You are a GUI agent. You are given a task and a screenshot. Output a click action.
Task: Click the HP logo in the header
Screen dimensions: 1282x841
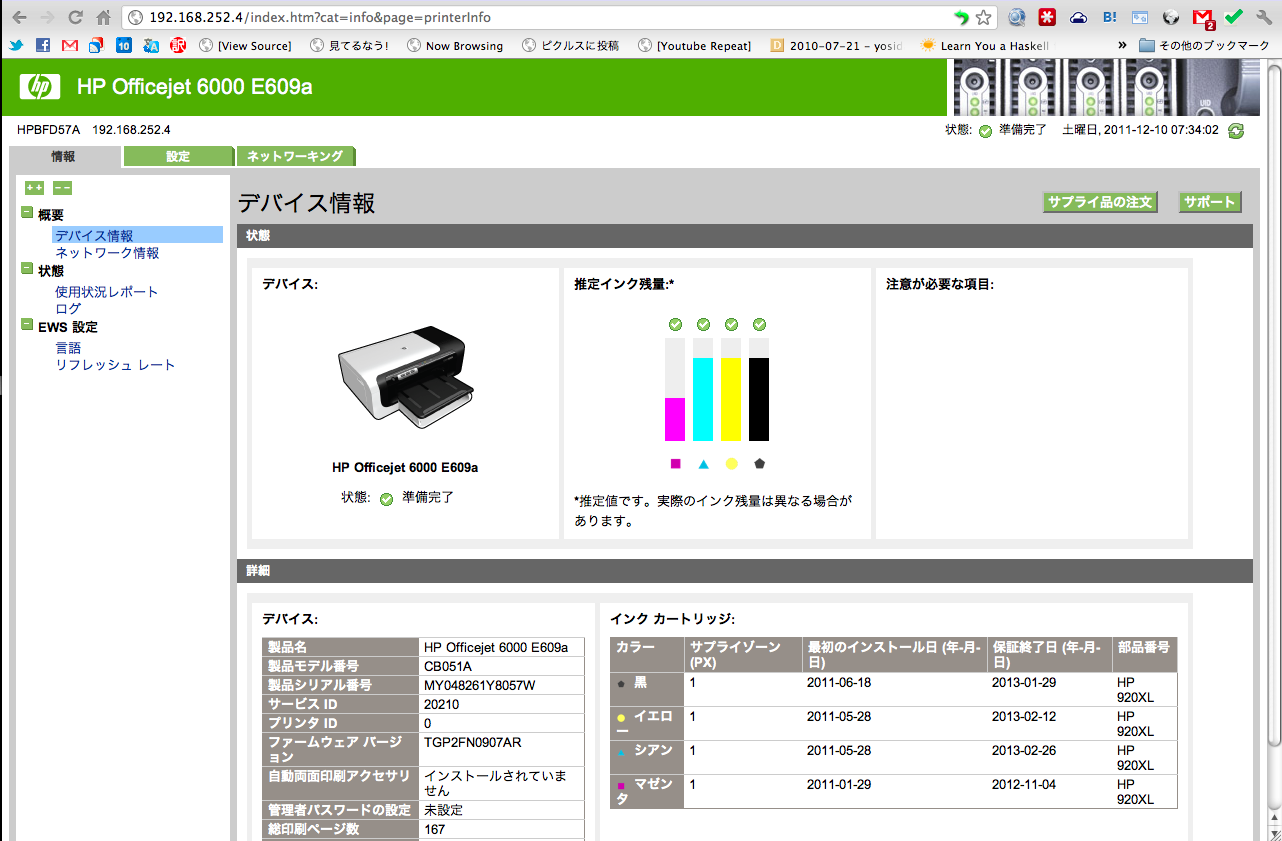(39, 87)
